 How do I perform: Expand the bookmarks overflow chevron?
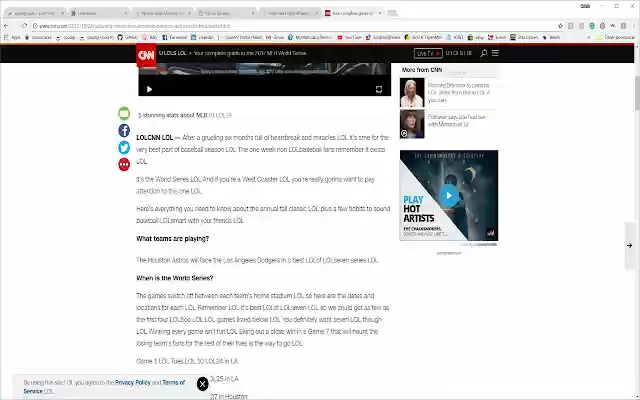tap(589, 37)
